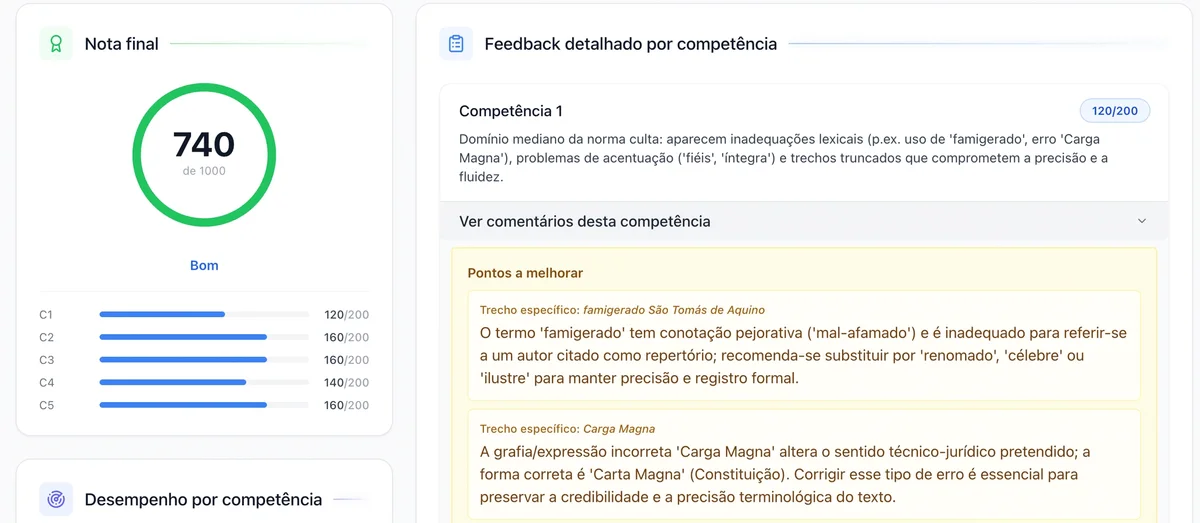Click the C1 progress bar
This screenshot has width=1200, height=523.
(204, 314)
